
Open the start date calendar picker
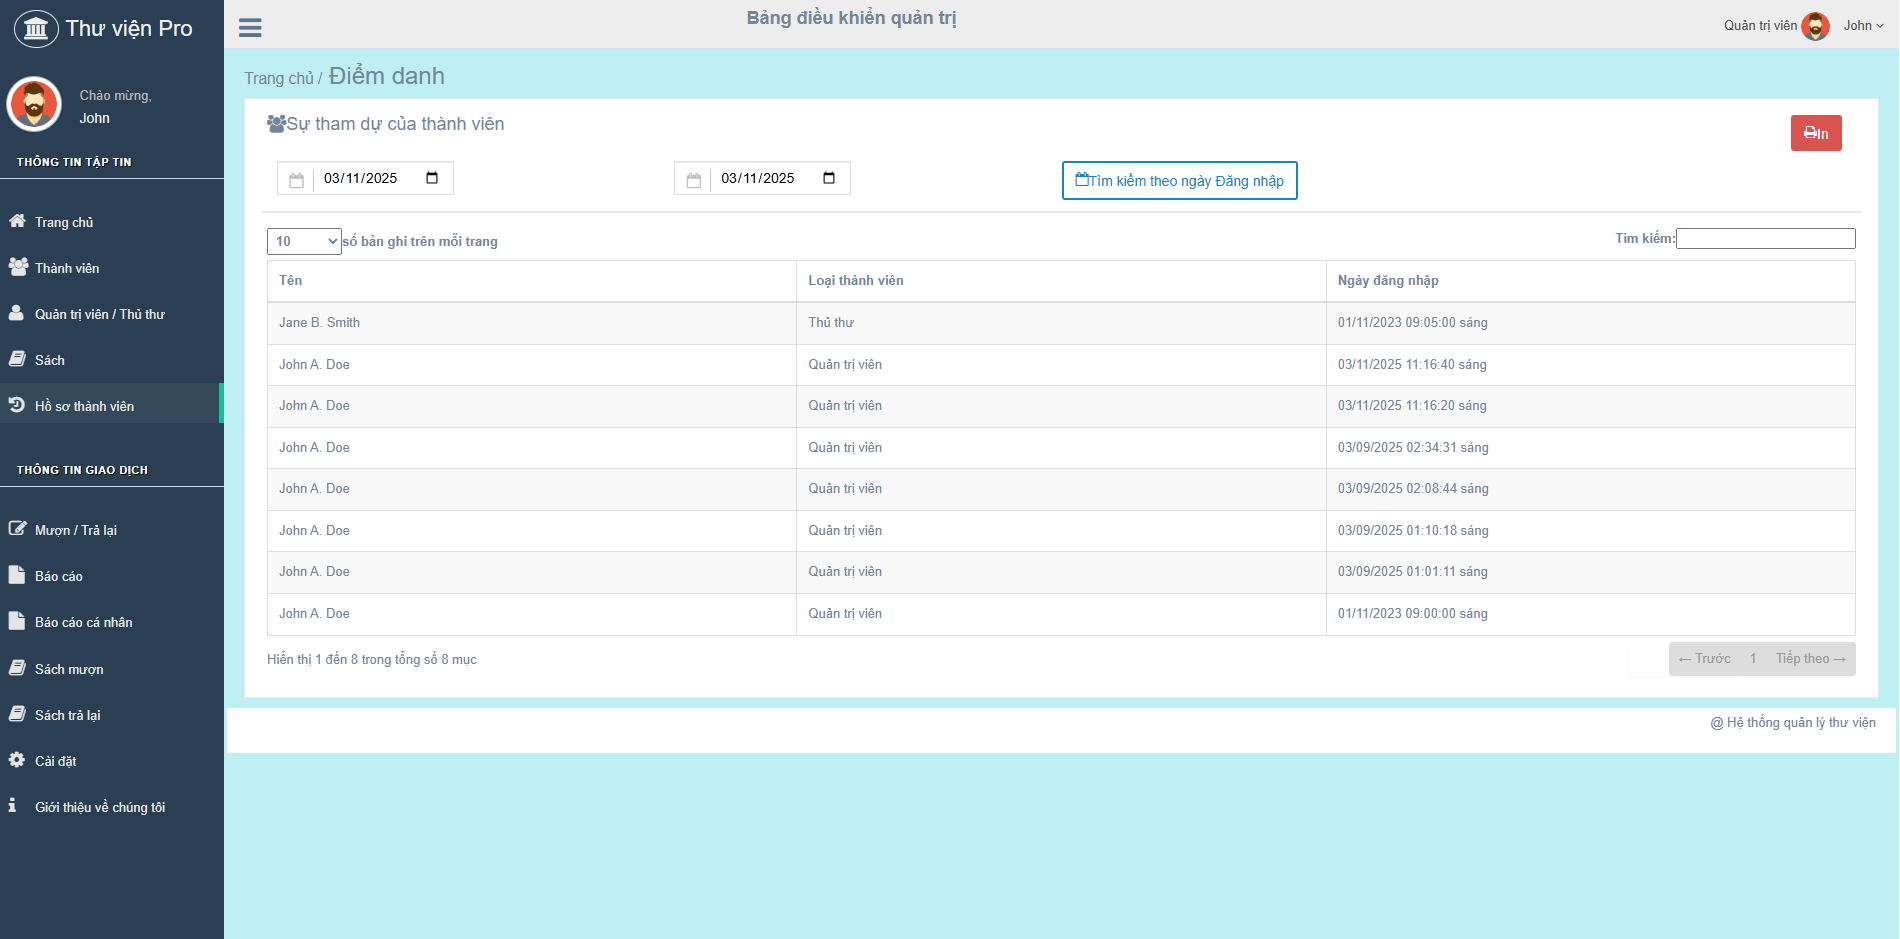[432, 178]
